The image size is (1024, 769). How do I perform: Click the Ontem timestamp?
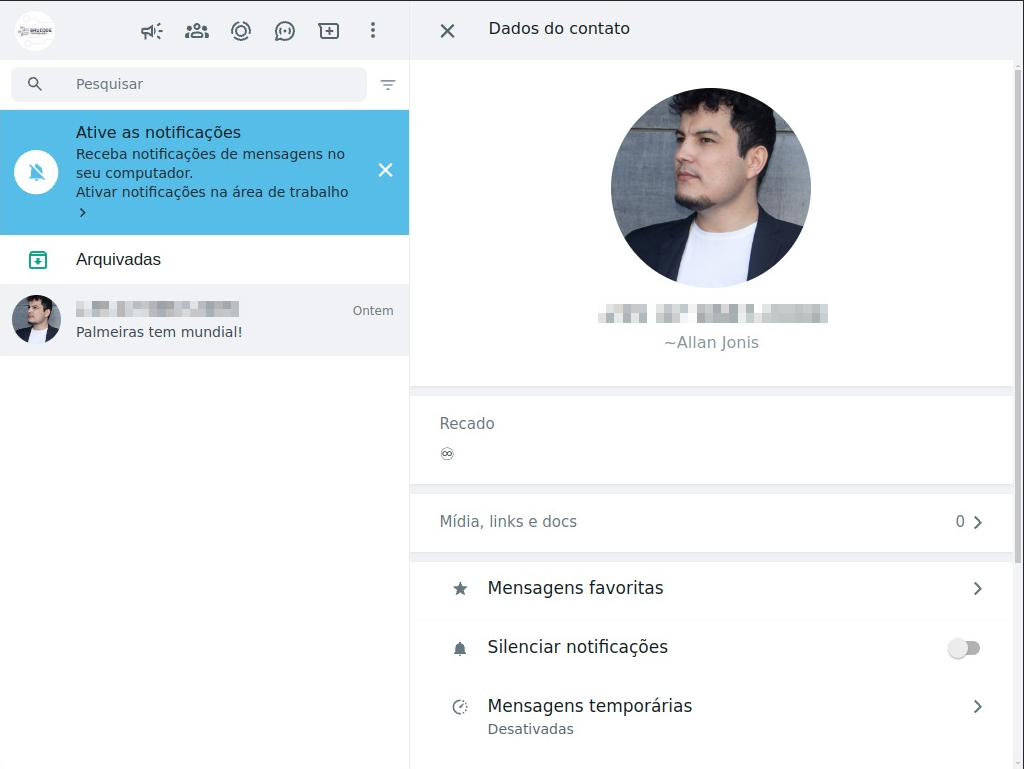tap(373, 311)
